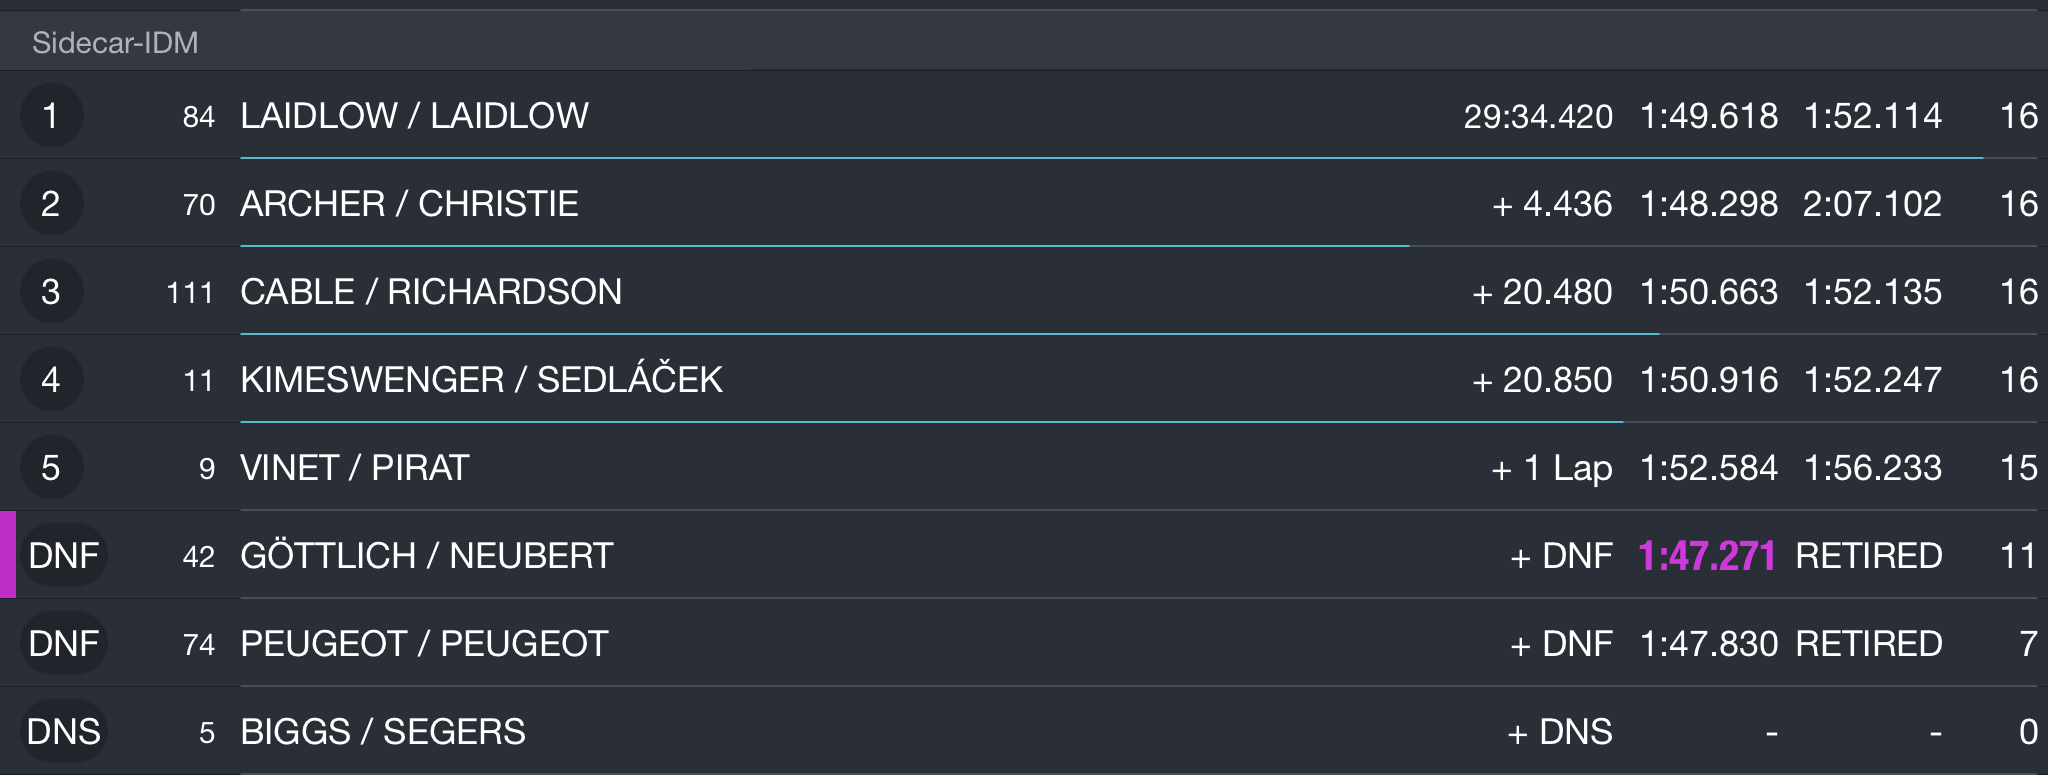The height and width of the screenshot is (775, 2048).
Task: Open LAIDLOW / LAIDLOW team entry
Action: pyautogui.click(x=415, y=116)
